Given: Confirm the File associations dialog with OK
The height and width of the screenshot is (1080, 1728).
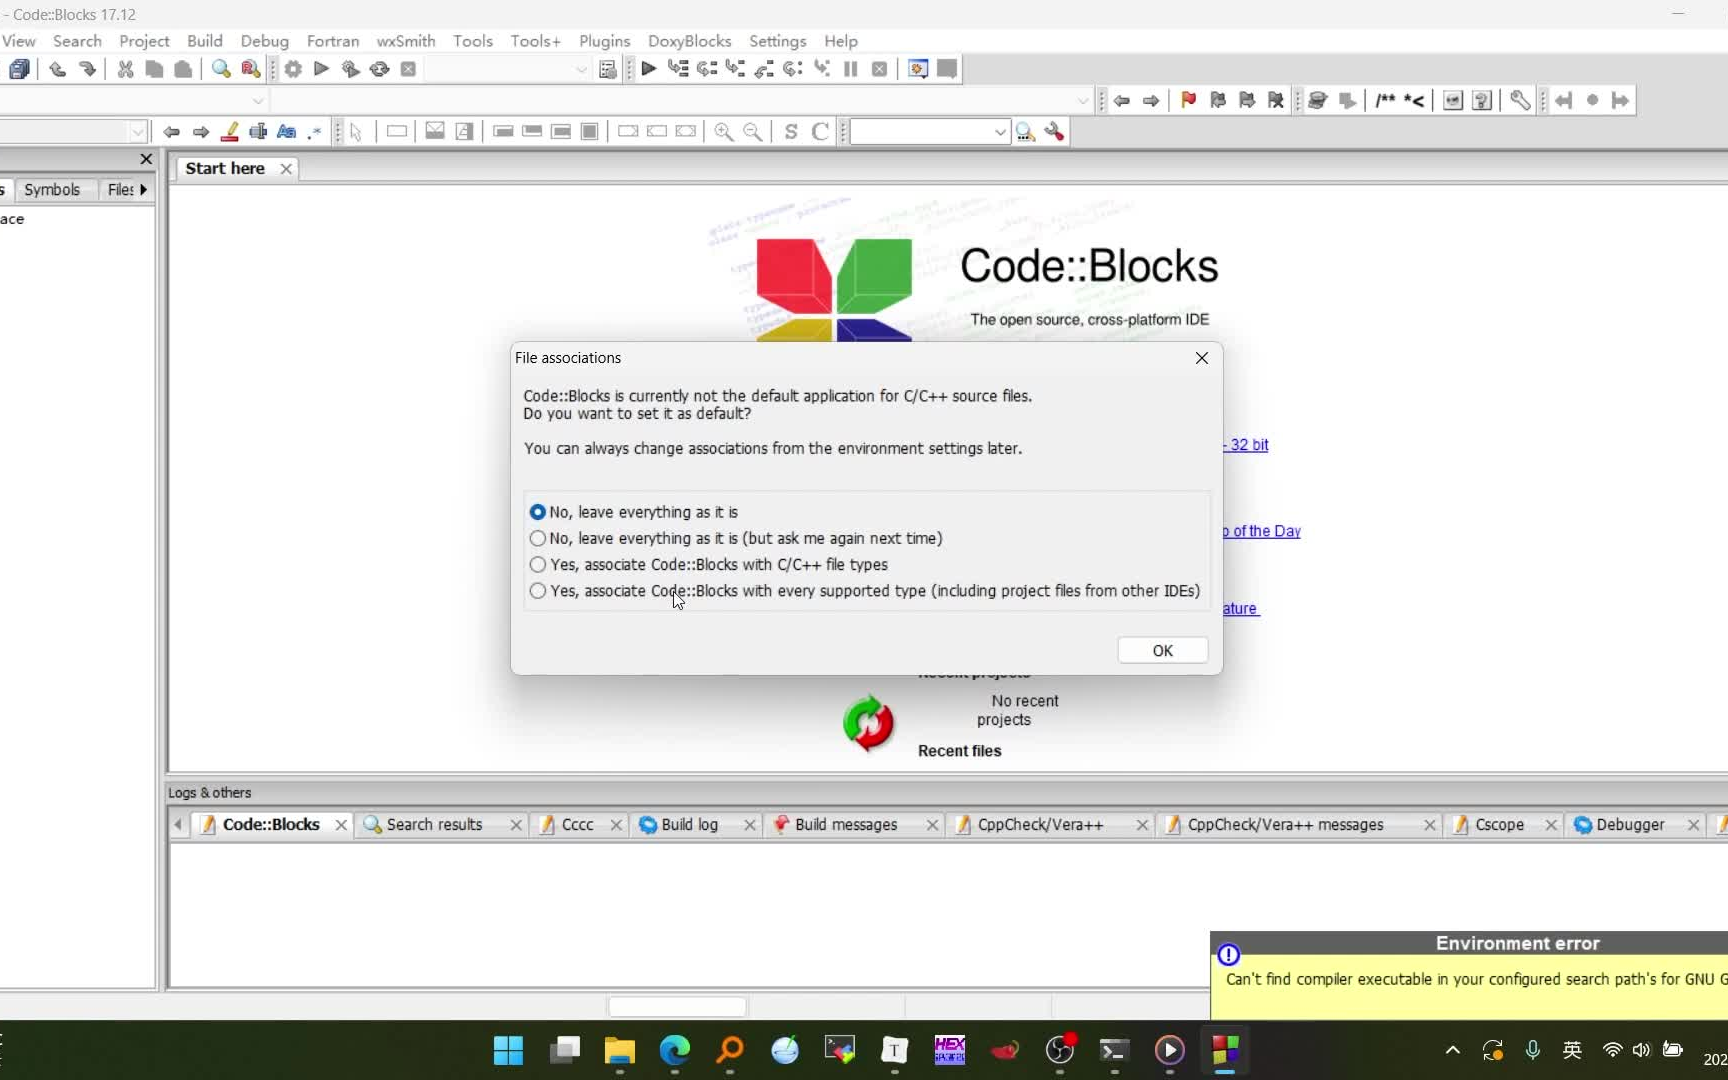Looking at the screenshot, I should click(1162, 651).
